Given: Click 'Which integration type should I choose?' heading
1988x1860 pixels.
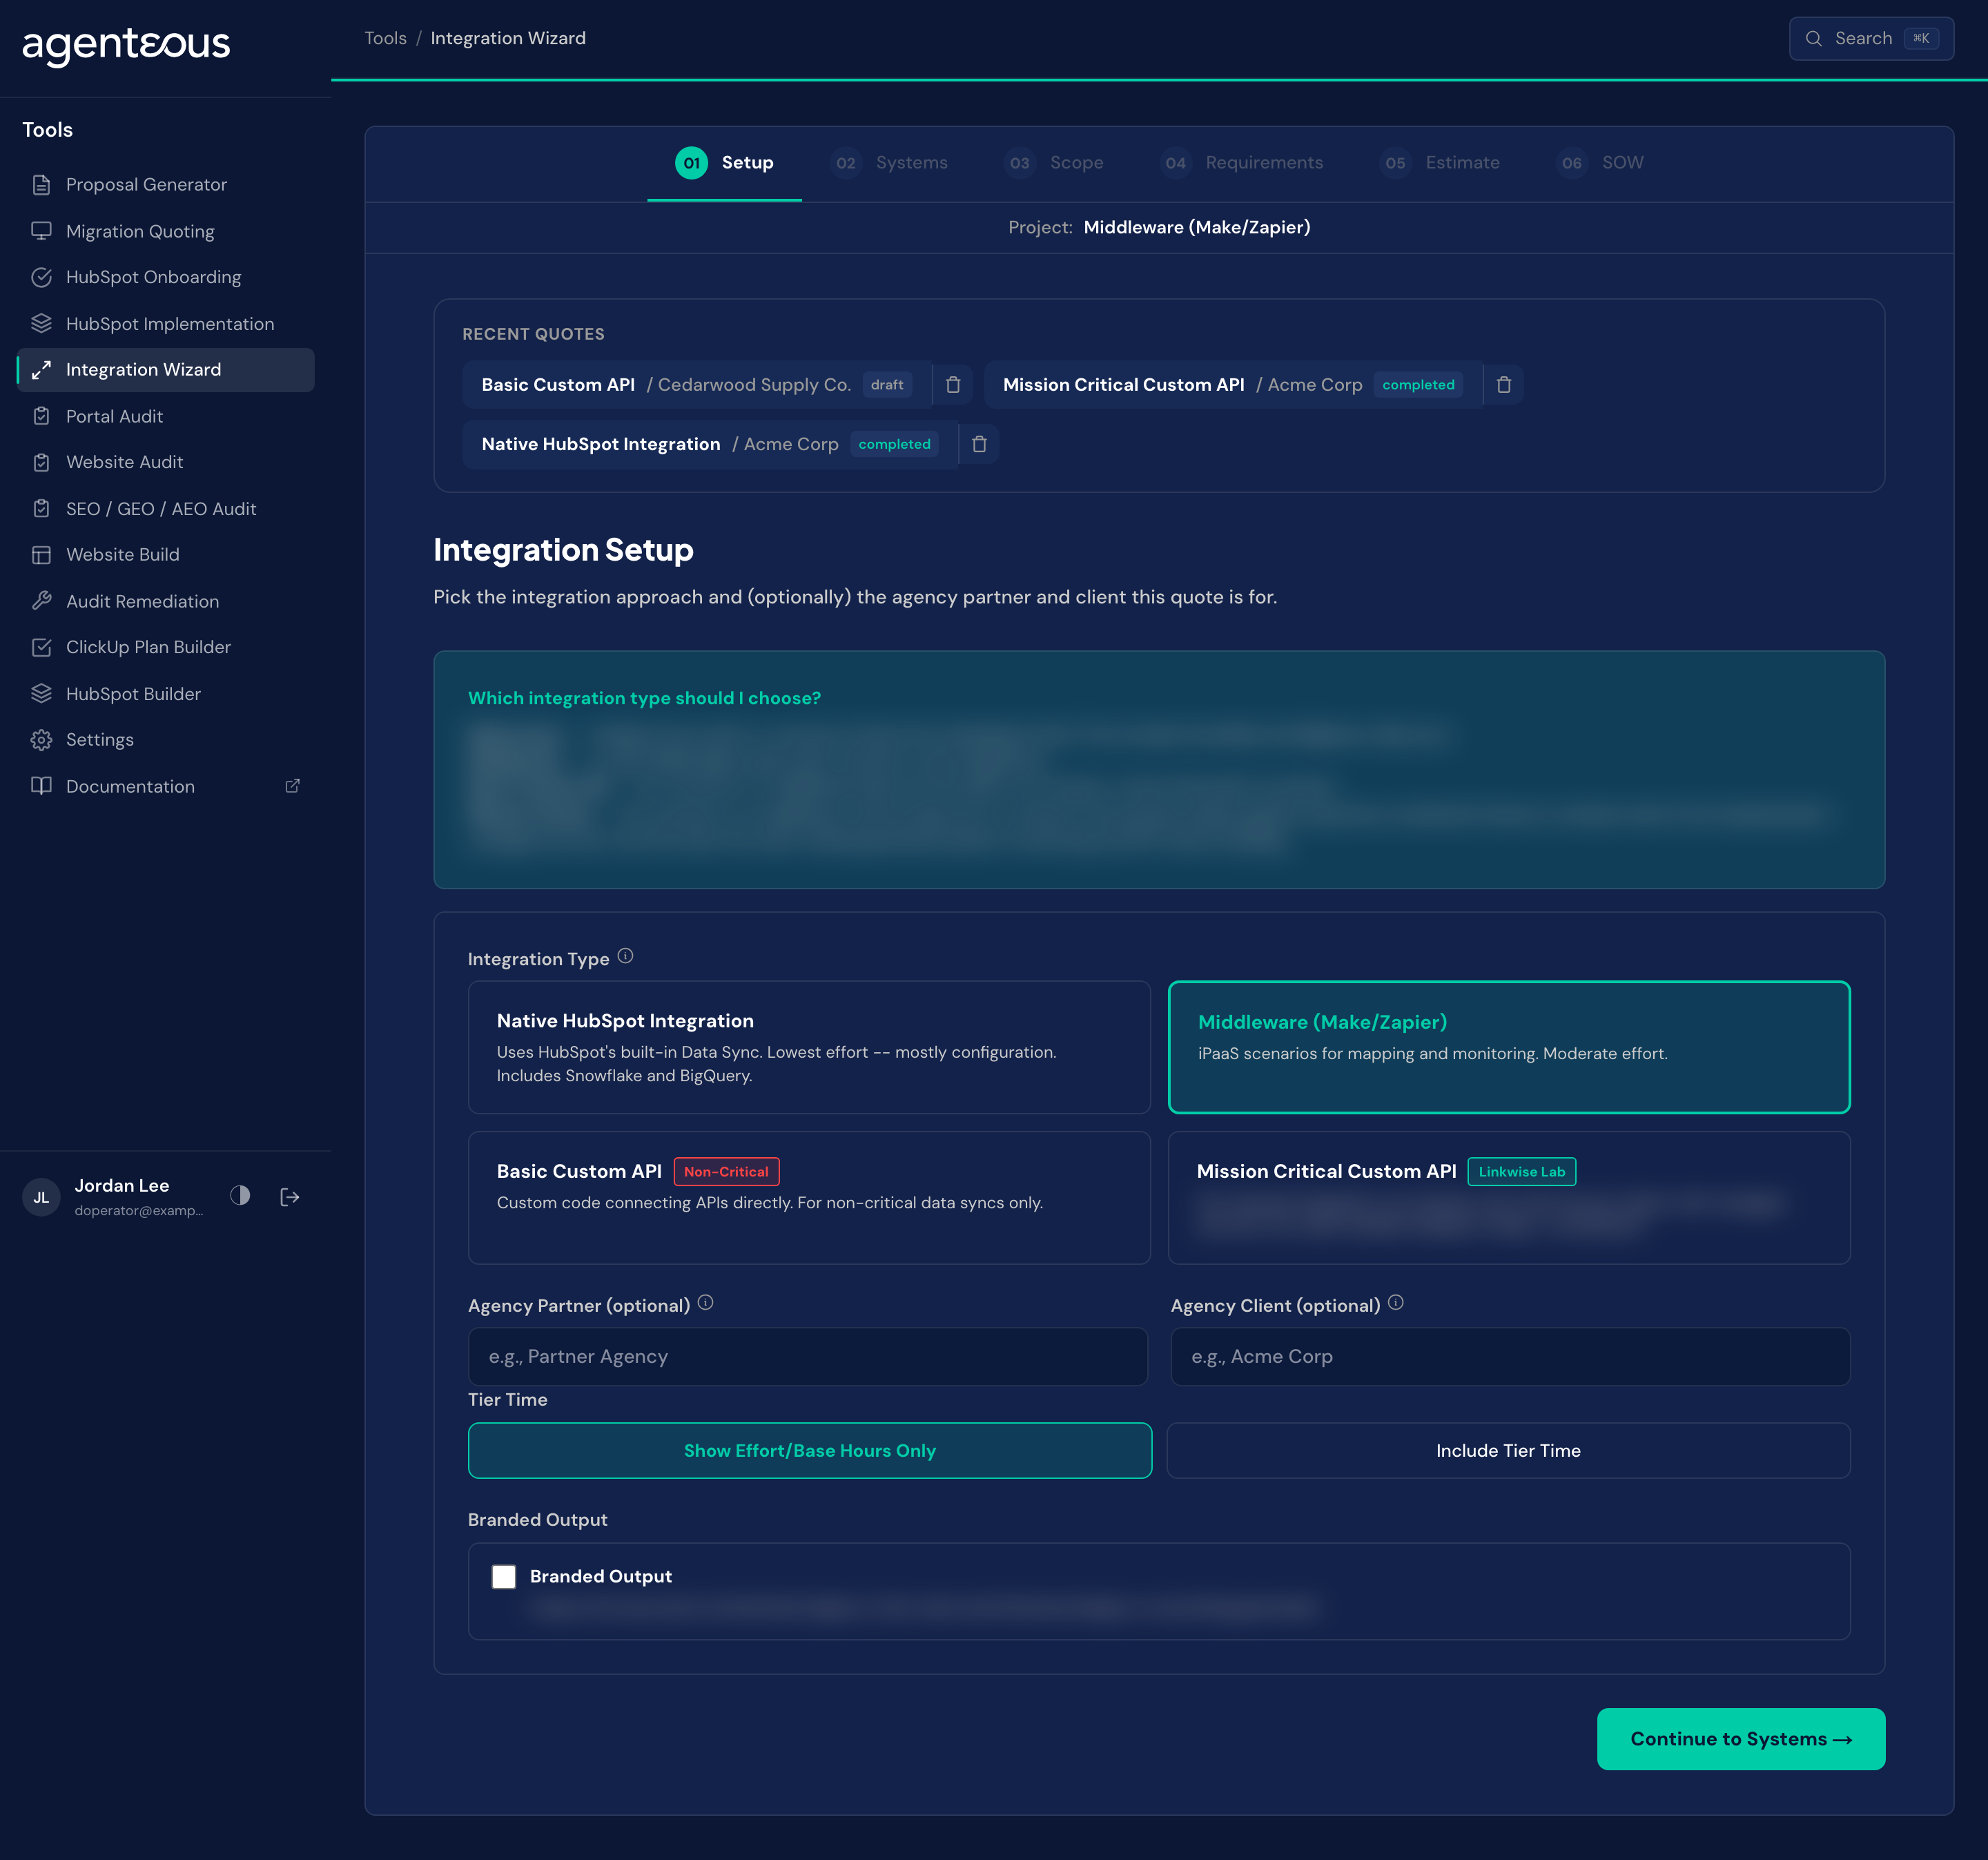Looking at the screenshot, I should tap(644, 699).
